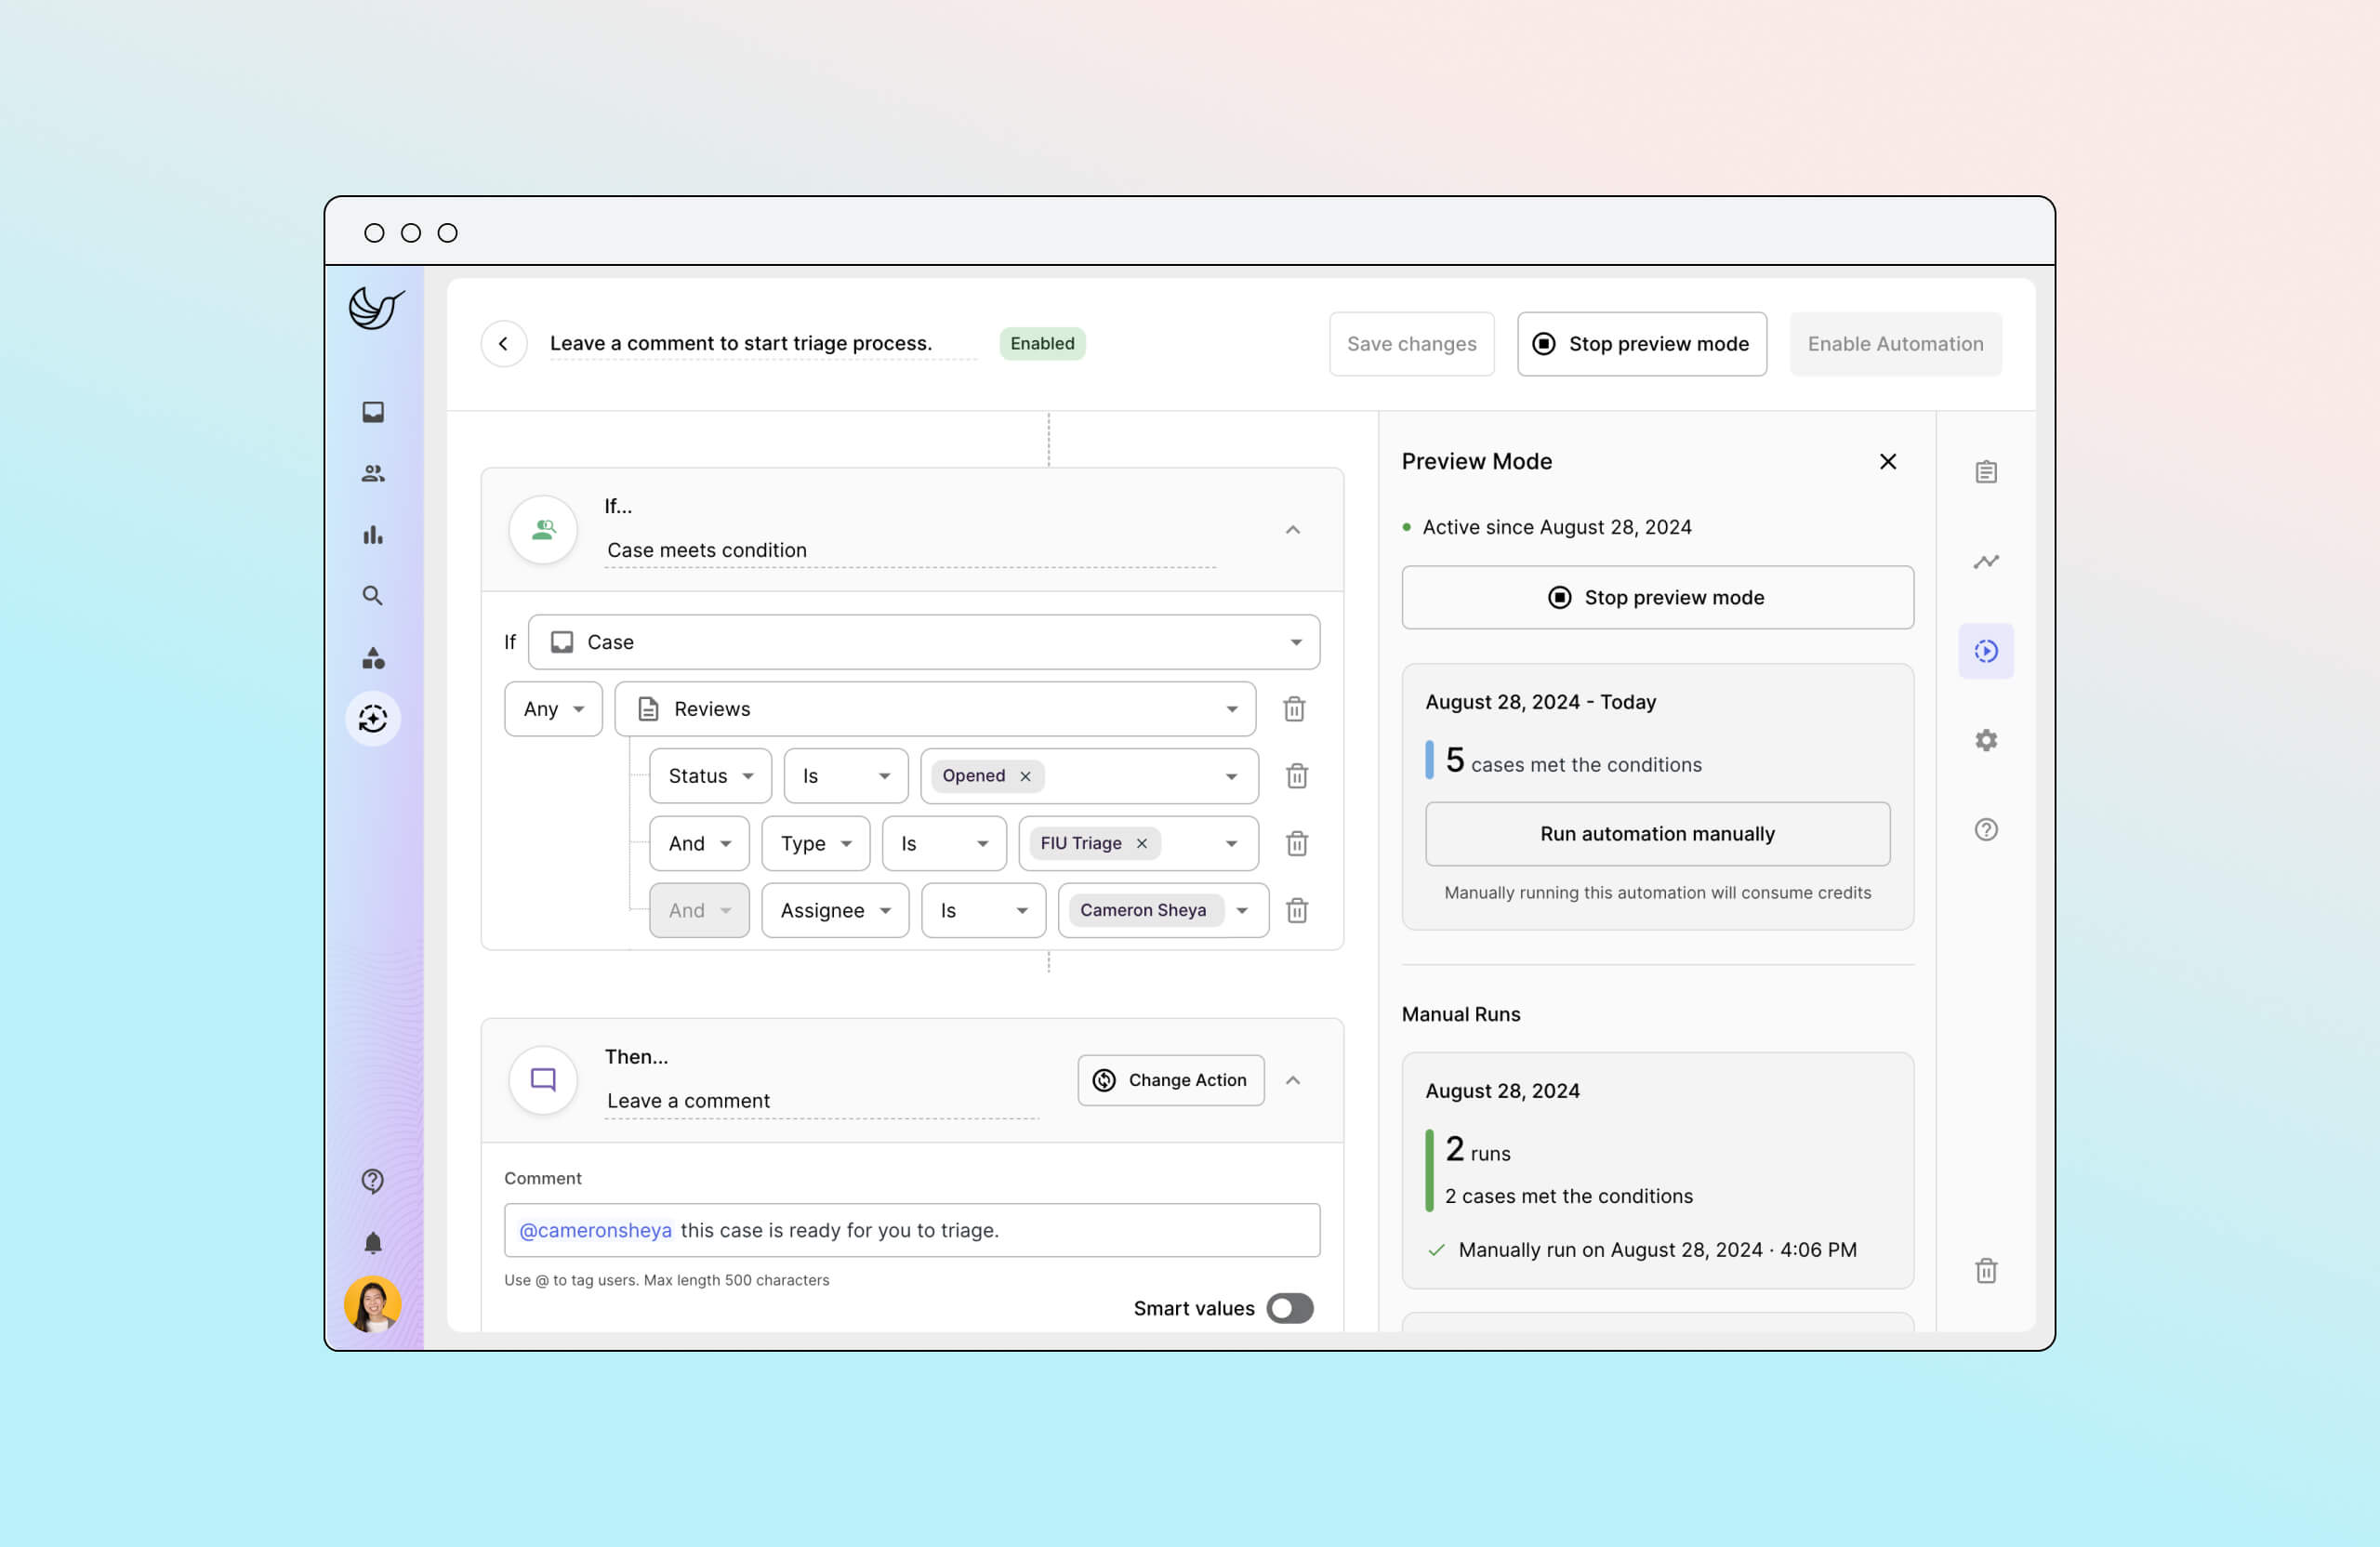This screenshot has height=1547, width=2380.
Task: Click Run automation manually button
Action: click(1659, 832)
